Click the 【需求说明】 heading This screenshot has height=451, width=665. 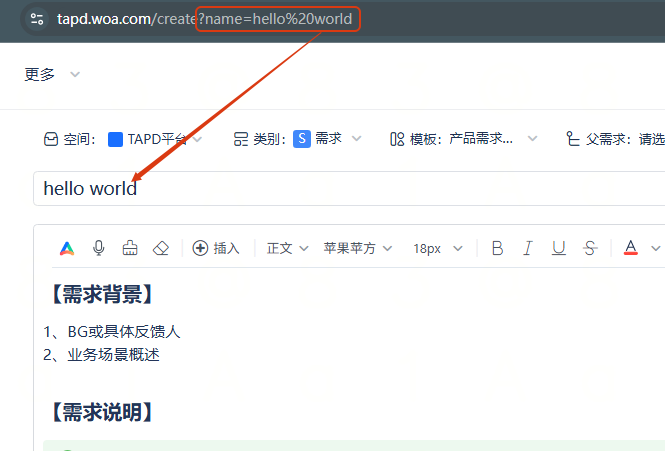[x=102, y=412]
